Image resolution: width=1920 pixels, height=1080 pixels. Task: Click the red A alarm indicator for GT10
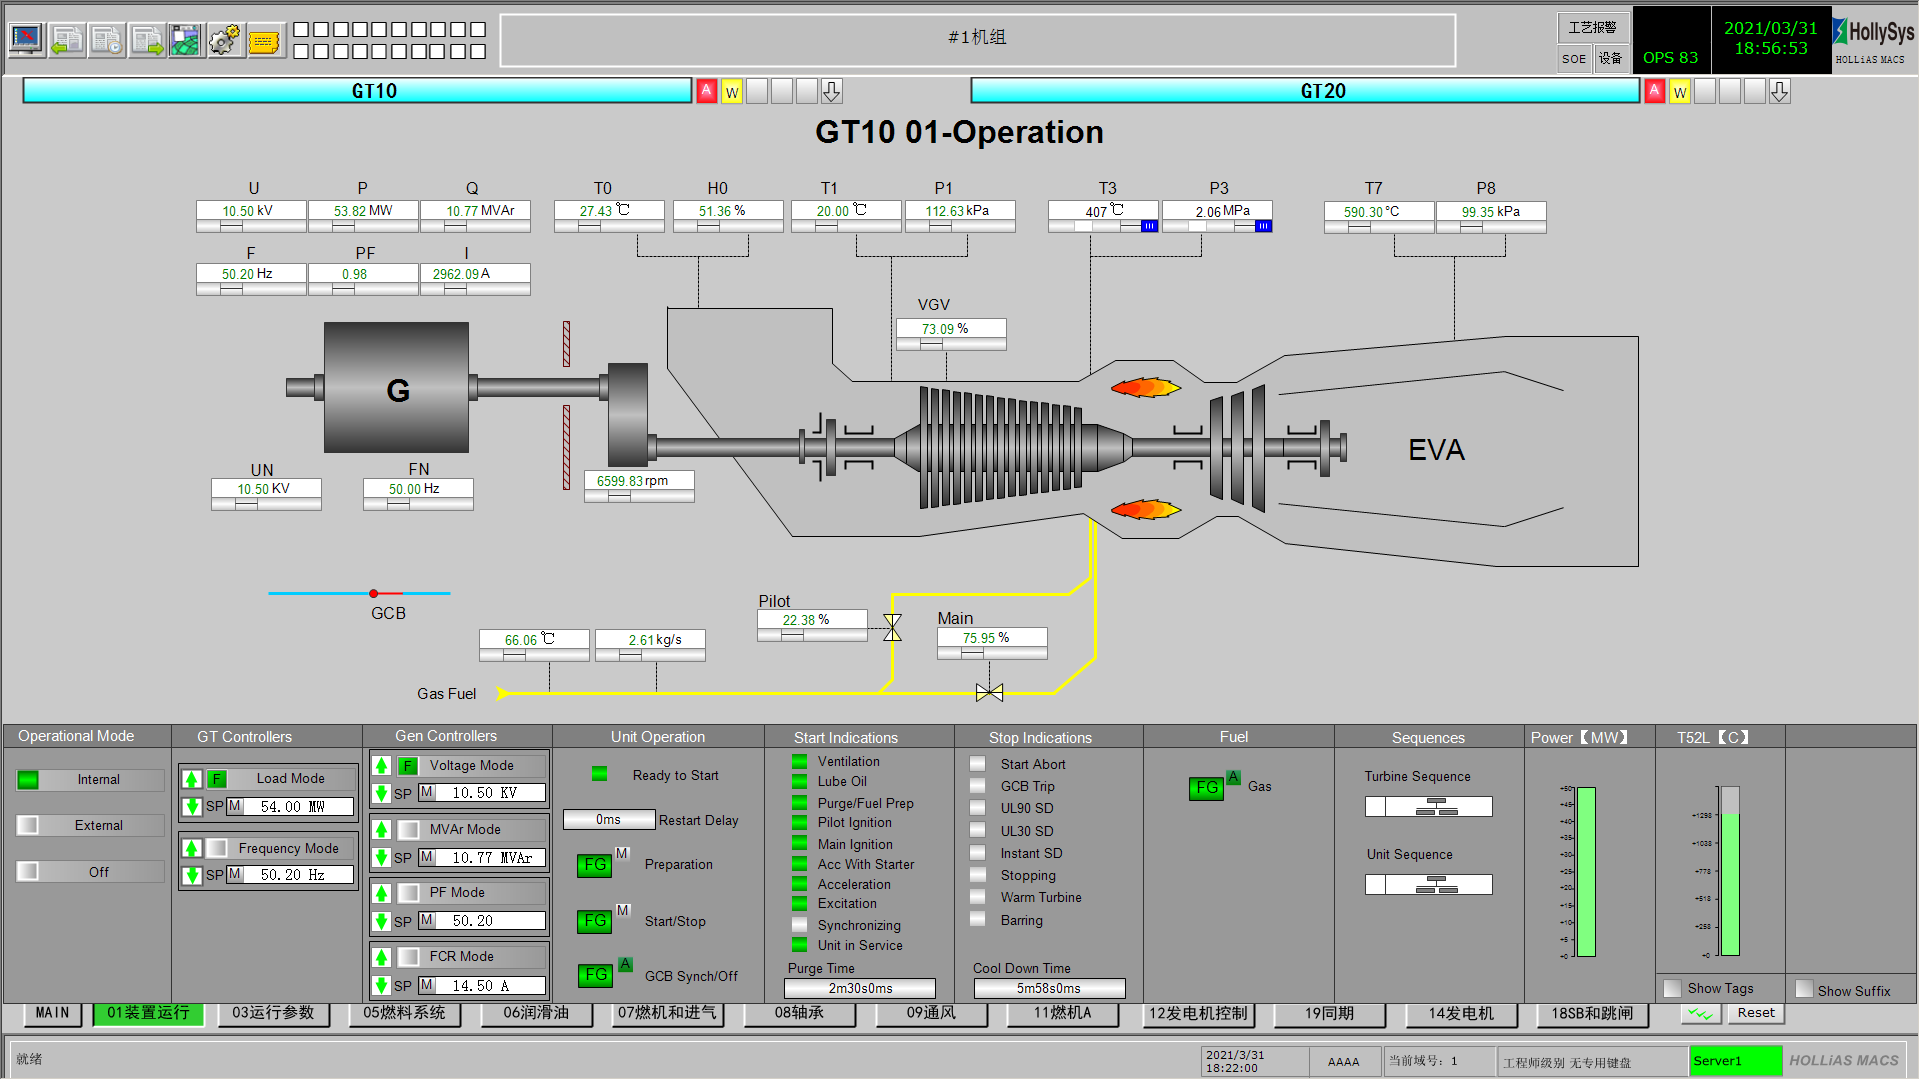click(707, 91)
